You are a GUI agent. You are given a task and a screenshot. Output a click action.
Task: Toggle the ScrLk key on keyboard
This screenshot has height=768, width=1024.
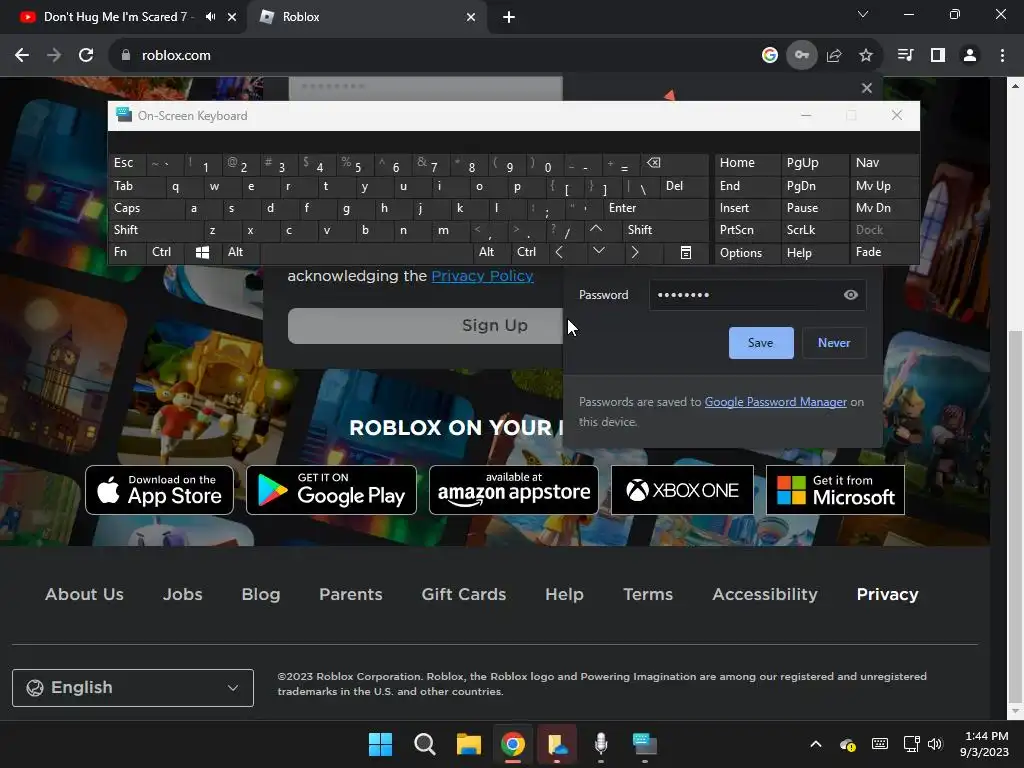[x=814, y=230]
